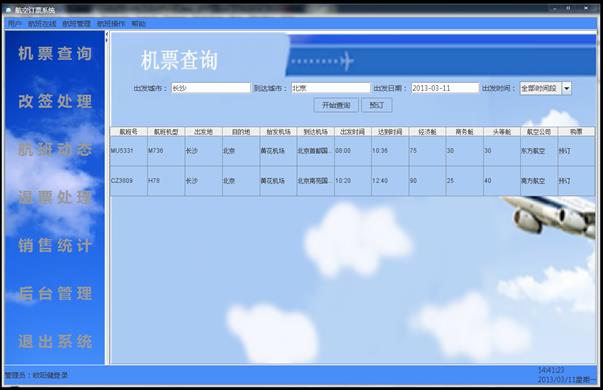Viewport: 603px width, 390px height.
Task: Open the 帮助 menu
Action: pyautogui.click(x=138, y=24)
